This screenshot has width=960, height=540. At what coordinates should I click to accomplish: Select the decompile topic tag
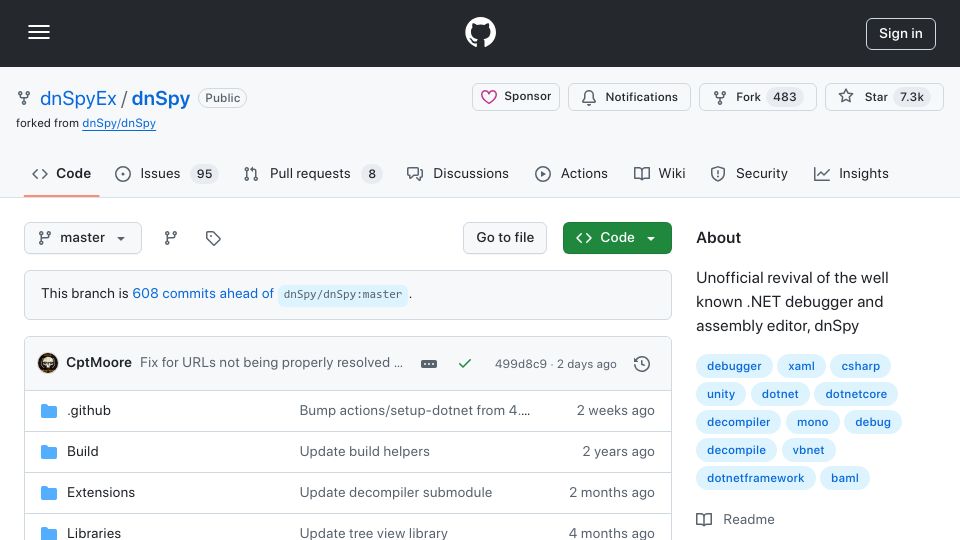click(736, 451)
